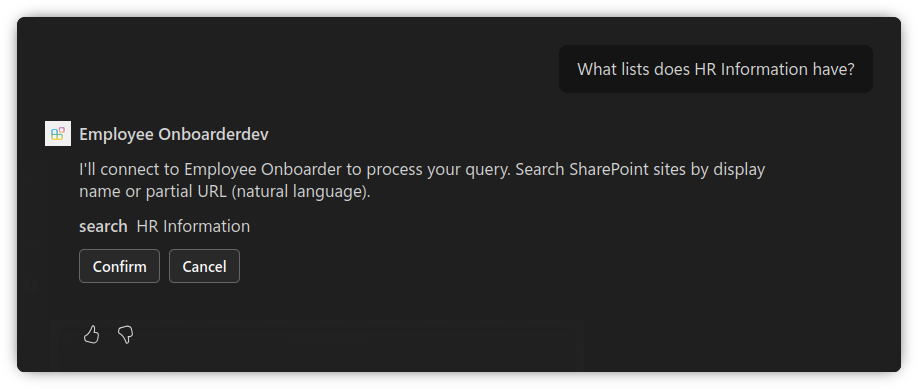Screen dimensions: 918x389
Task: Click the bold 'search' parameter label
Action: coord(103,226)
